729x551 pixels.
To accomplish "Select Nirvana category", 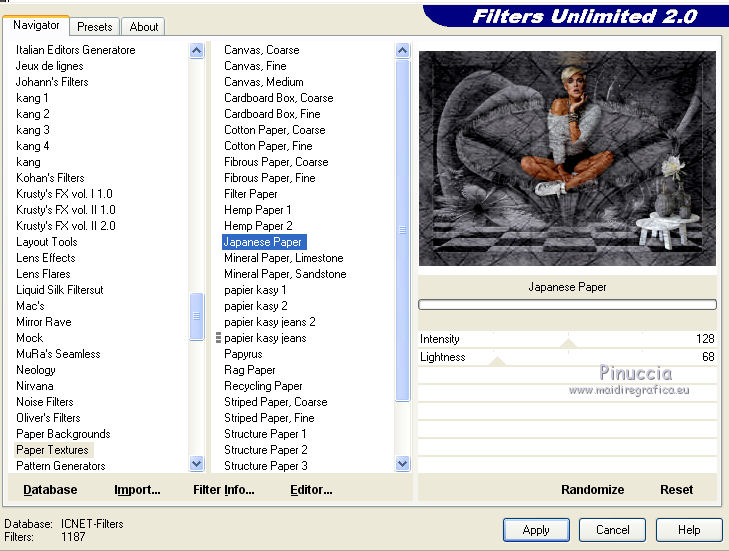I will (35, 386).
